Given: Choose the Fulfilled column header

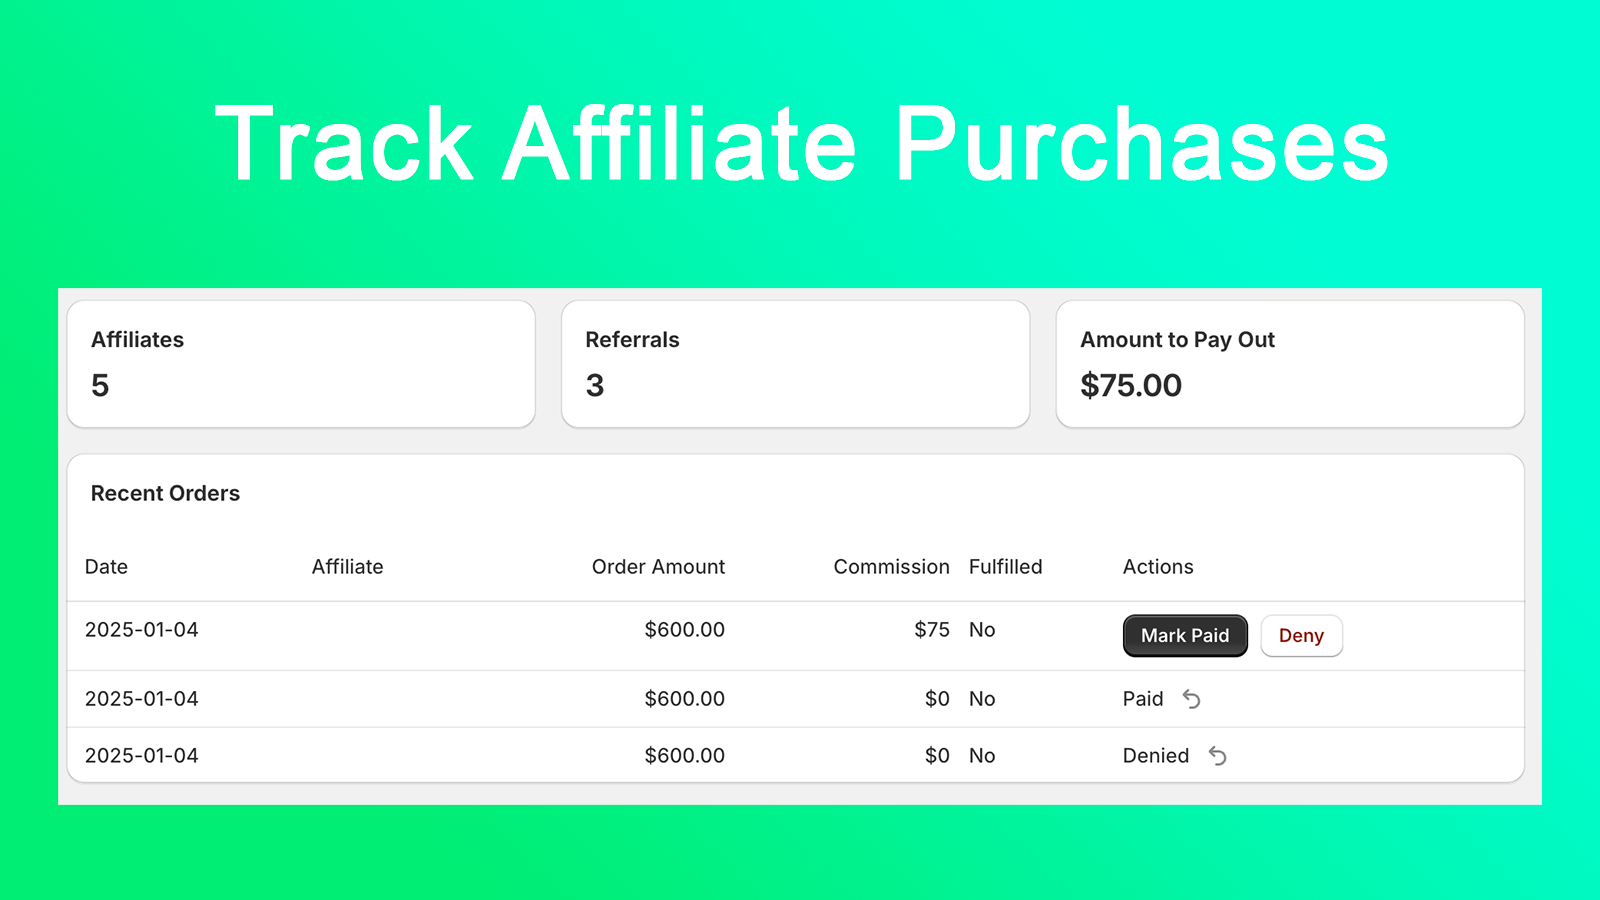Looking at the screenshot, I should pyautogui.click(x=1005, y=567).
